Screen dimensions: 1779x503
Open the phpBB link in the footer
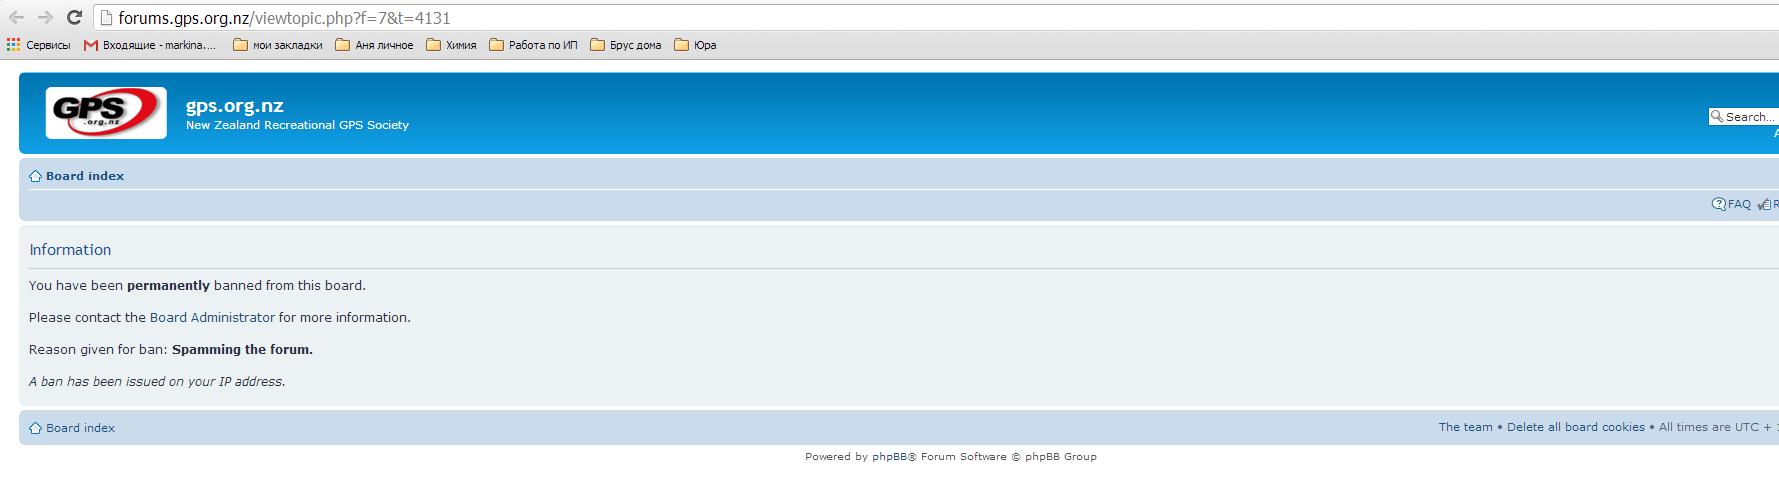pyautogui.click(x=889, y=456)
